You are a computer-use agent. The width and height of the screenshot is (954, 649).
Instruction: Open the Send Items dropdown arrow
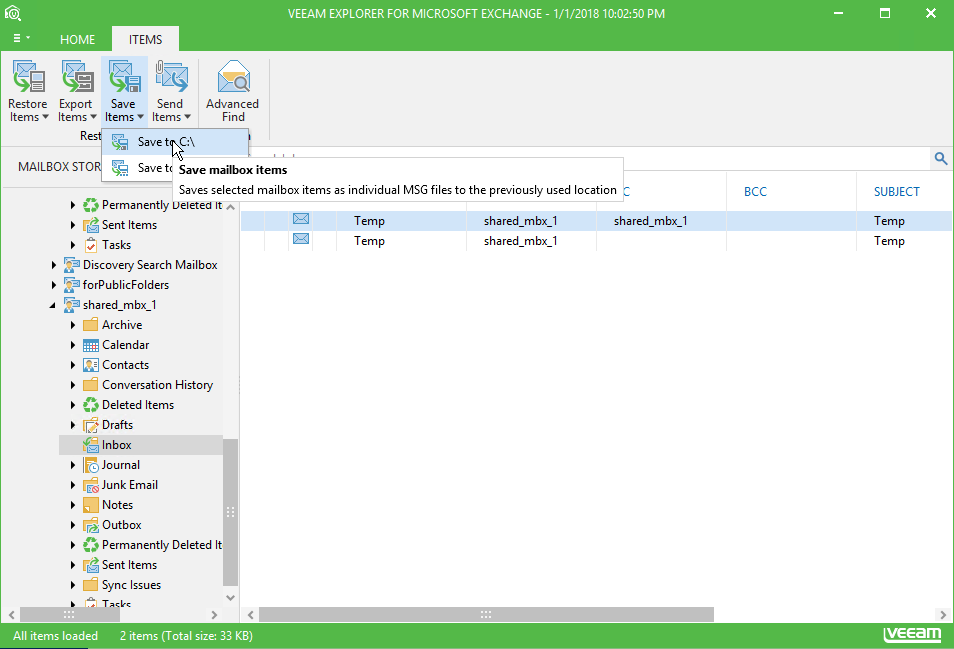click(187, 117)
